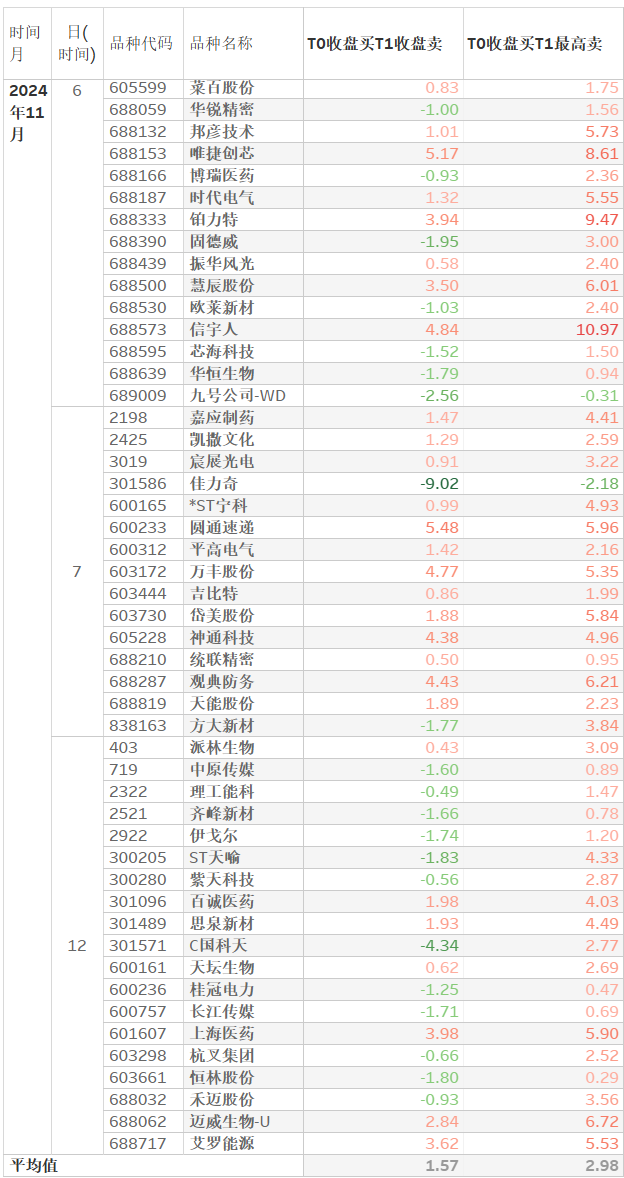Click the 品种名称 column header

(x=222, y=44)
